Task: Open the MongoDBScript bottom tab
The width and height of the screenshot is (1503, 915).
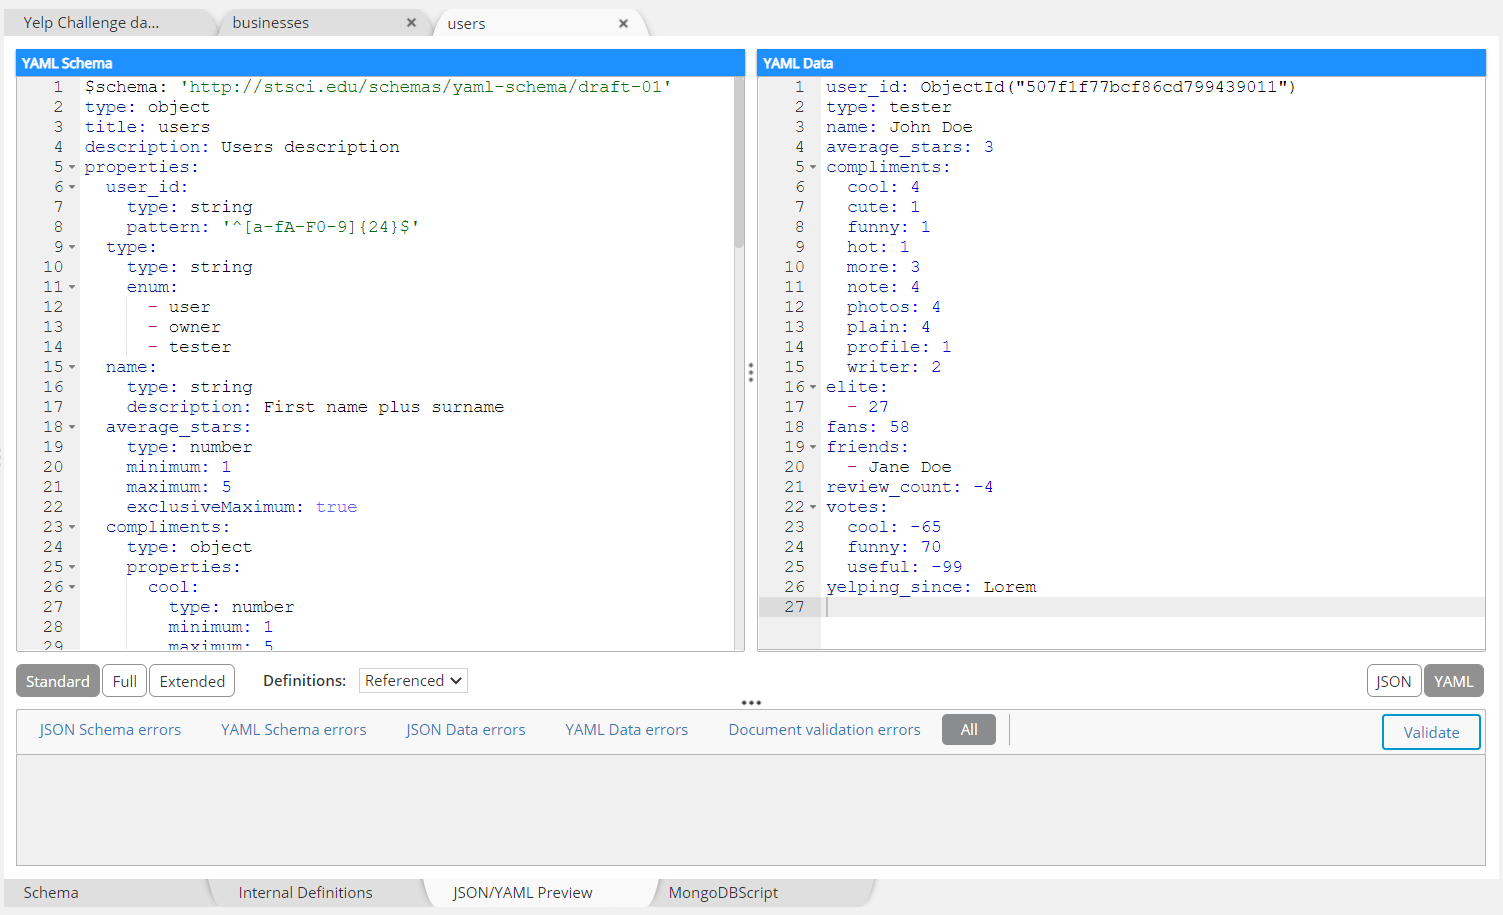Action: pyautogui.click(x=723, y=892)
